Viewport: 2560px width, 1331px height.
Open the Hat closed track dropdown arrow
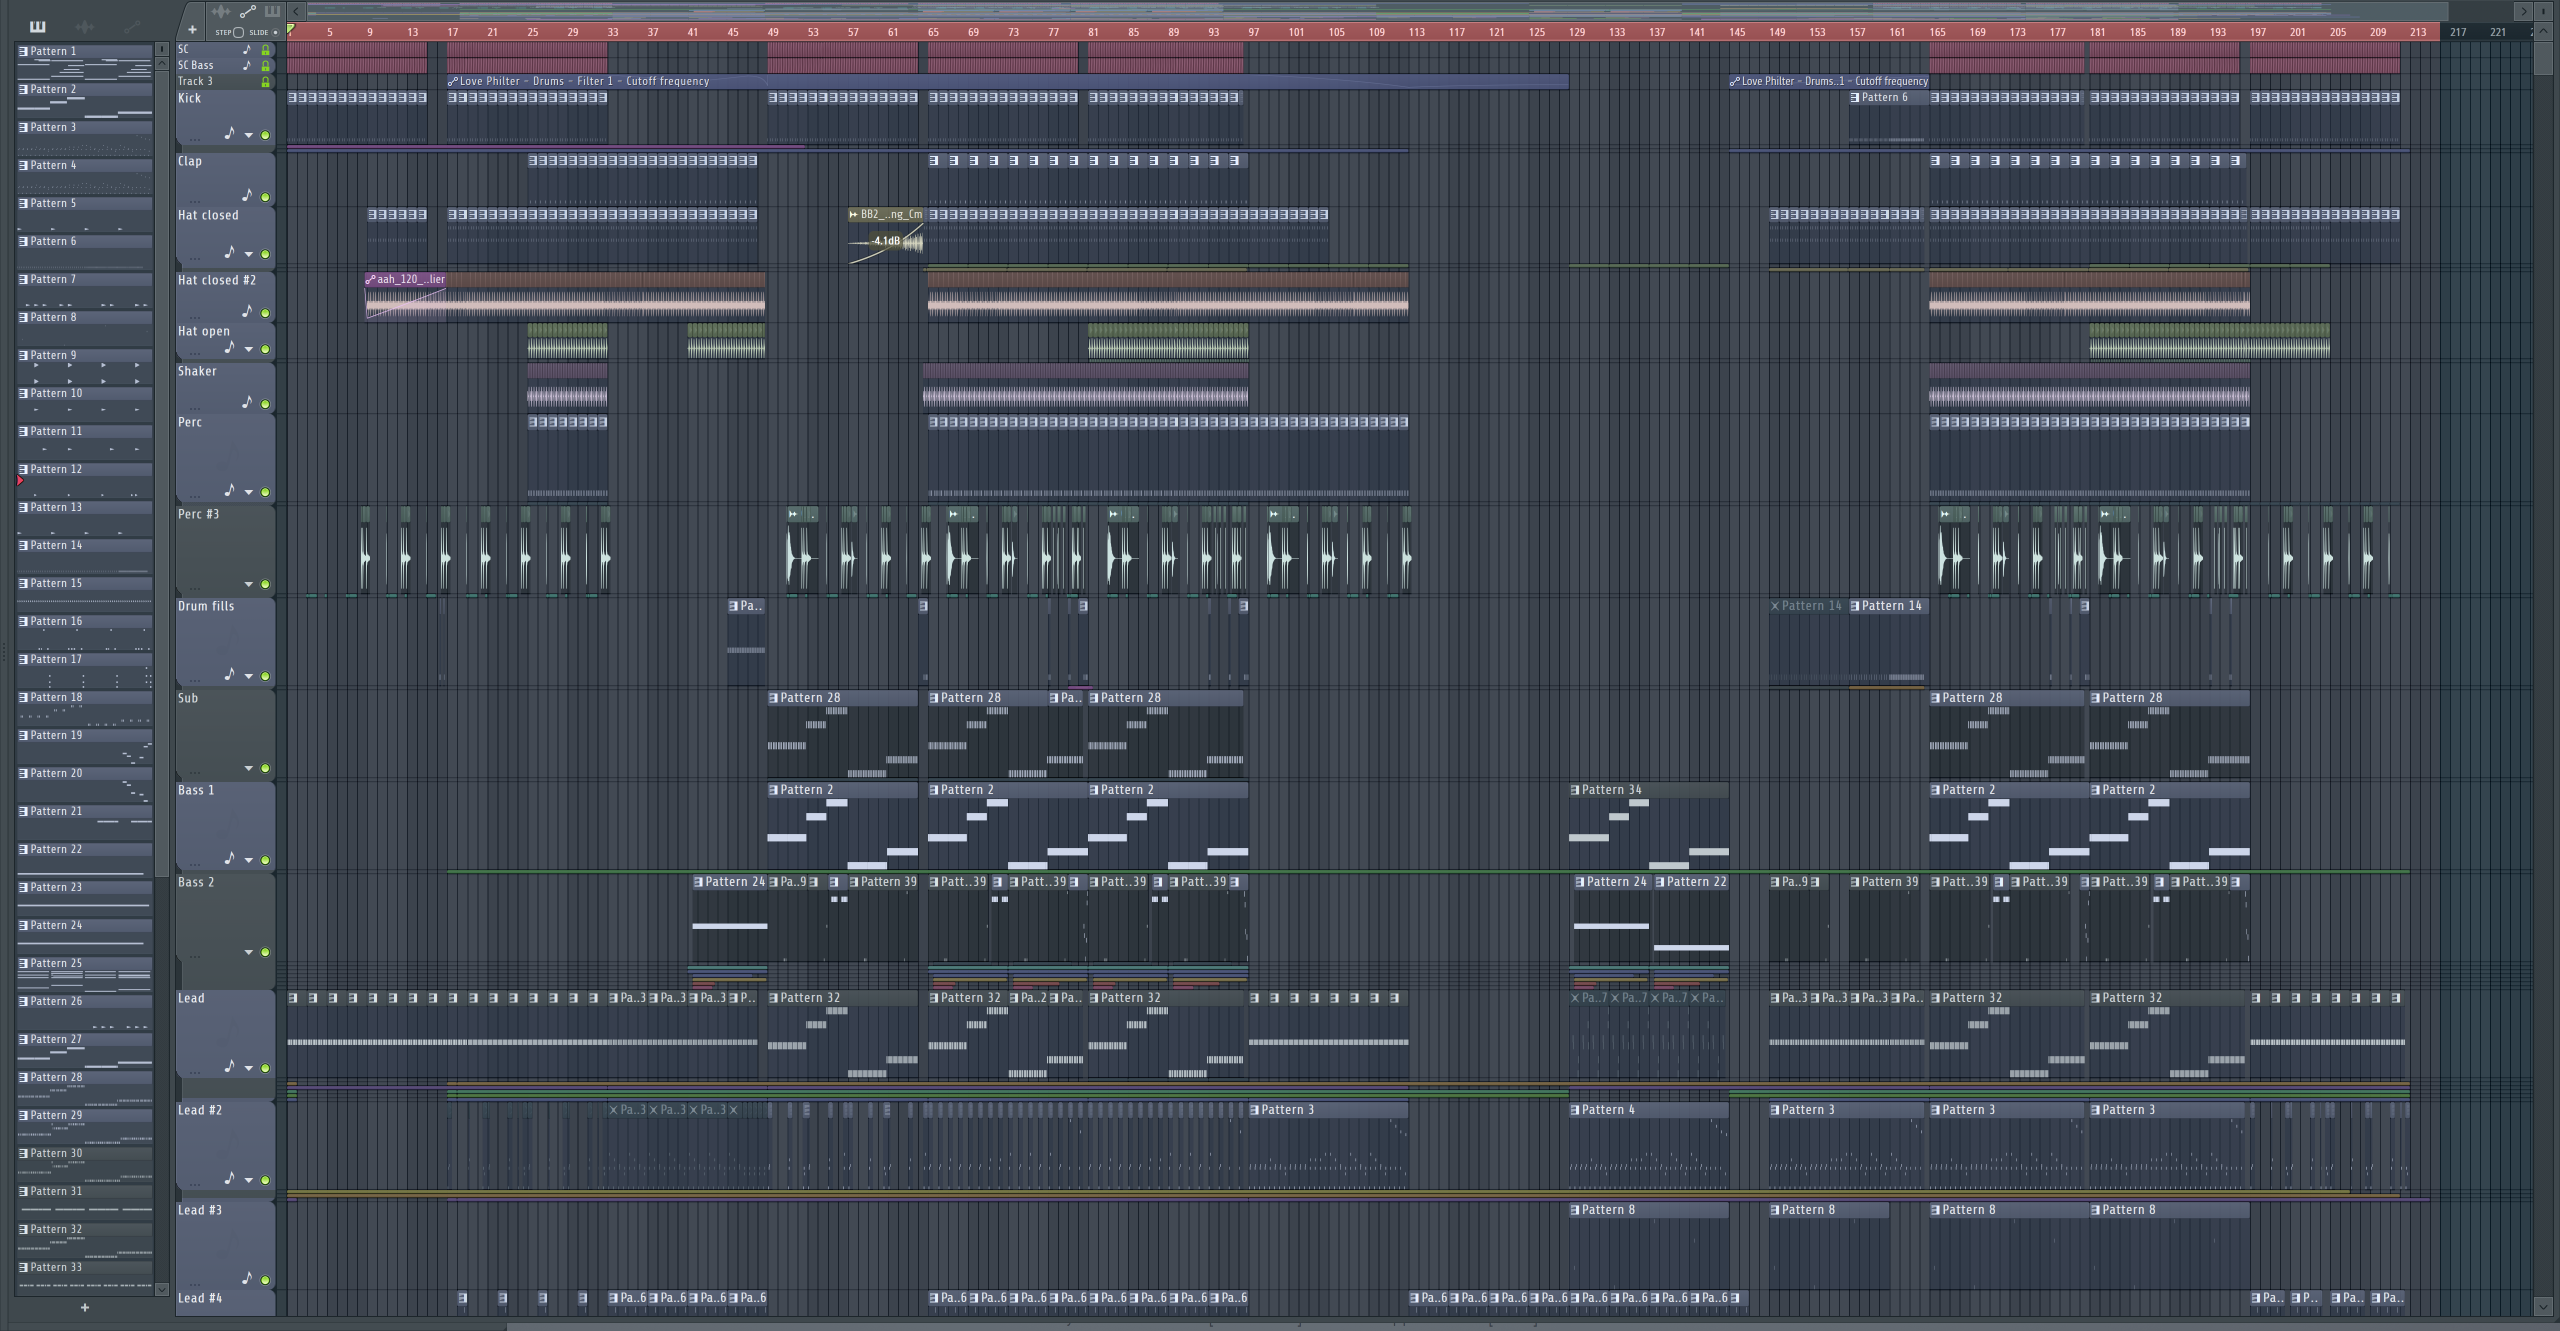(x=248, y=254)
